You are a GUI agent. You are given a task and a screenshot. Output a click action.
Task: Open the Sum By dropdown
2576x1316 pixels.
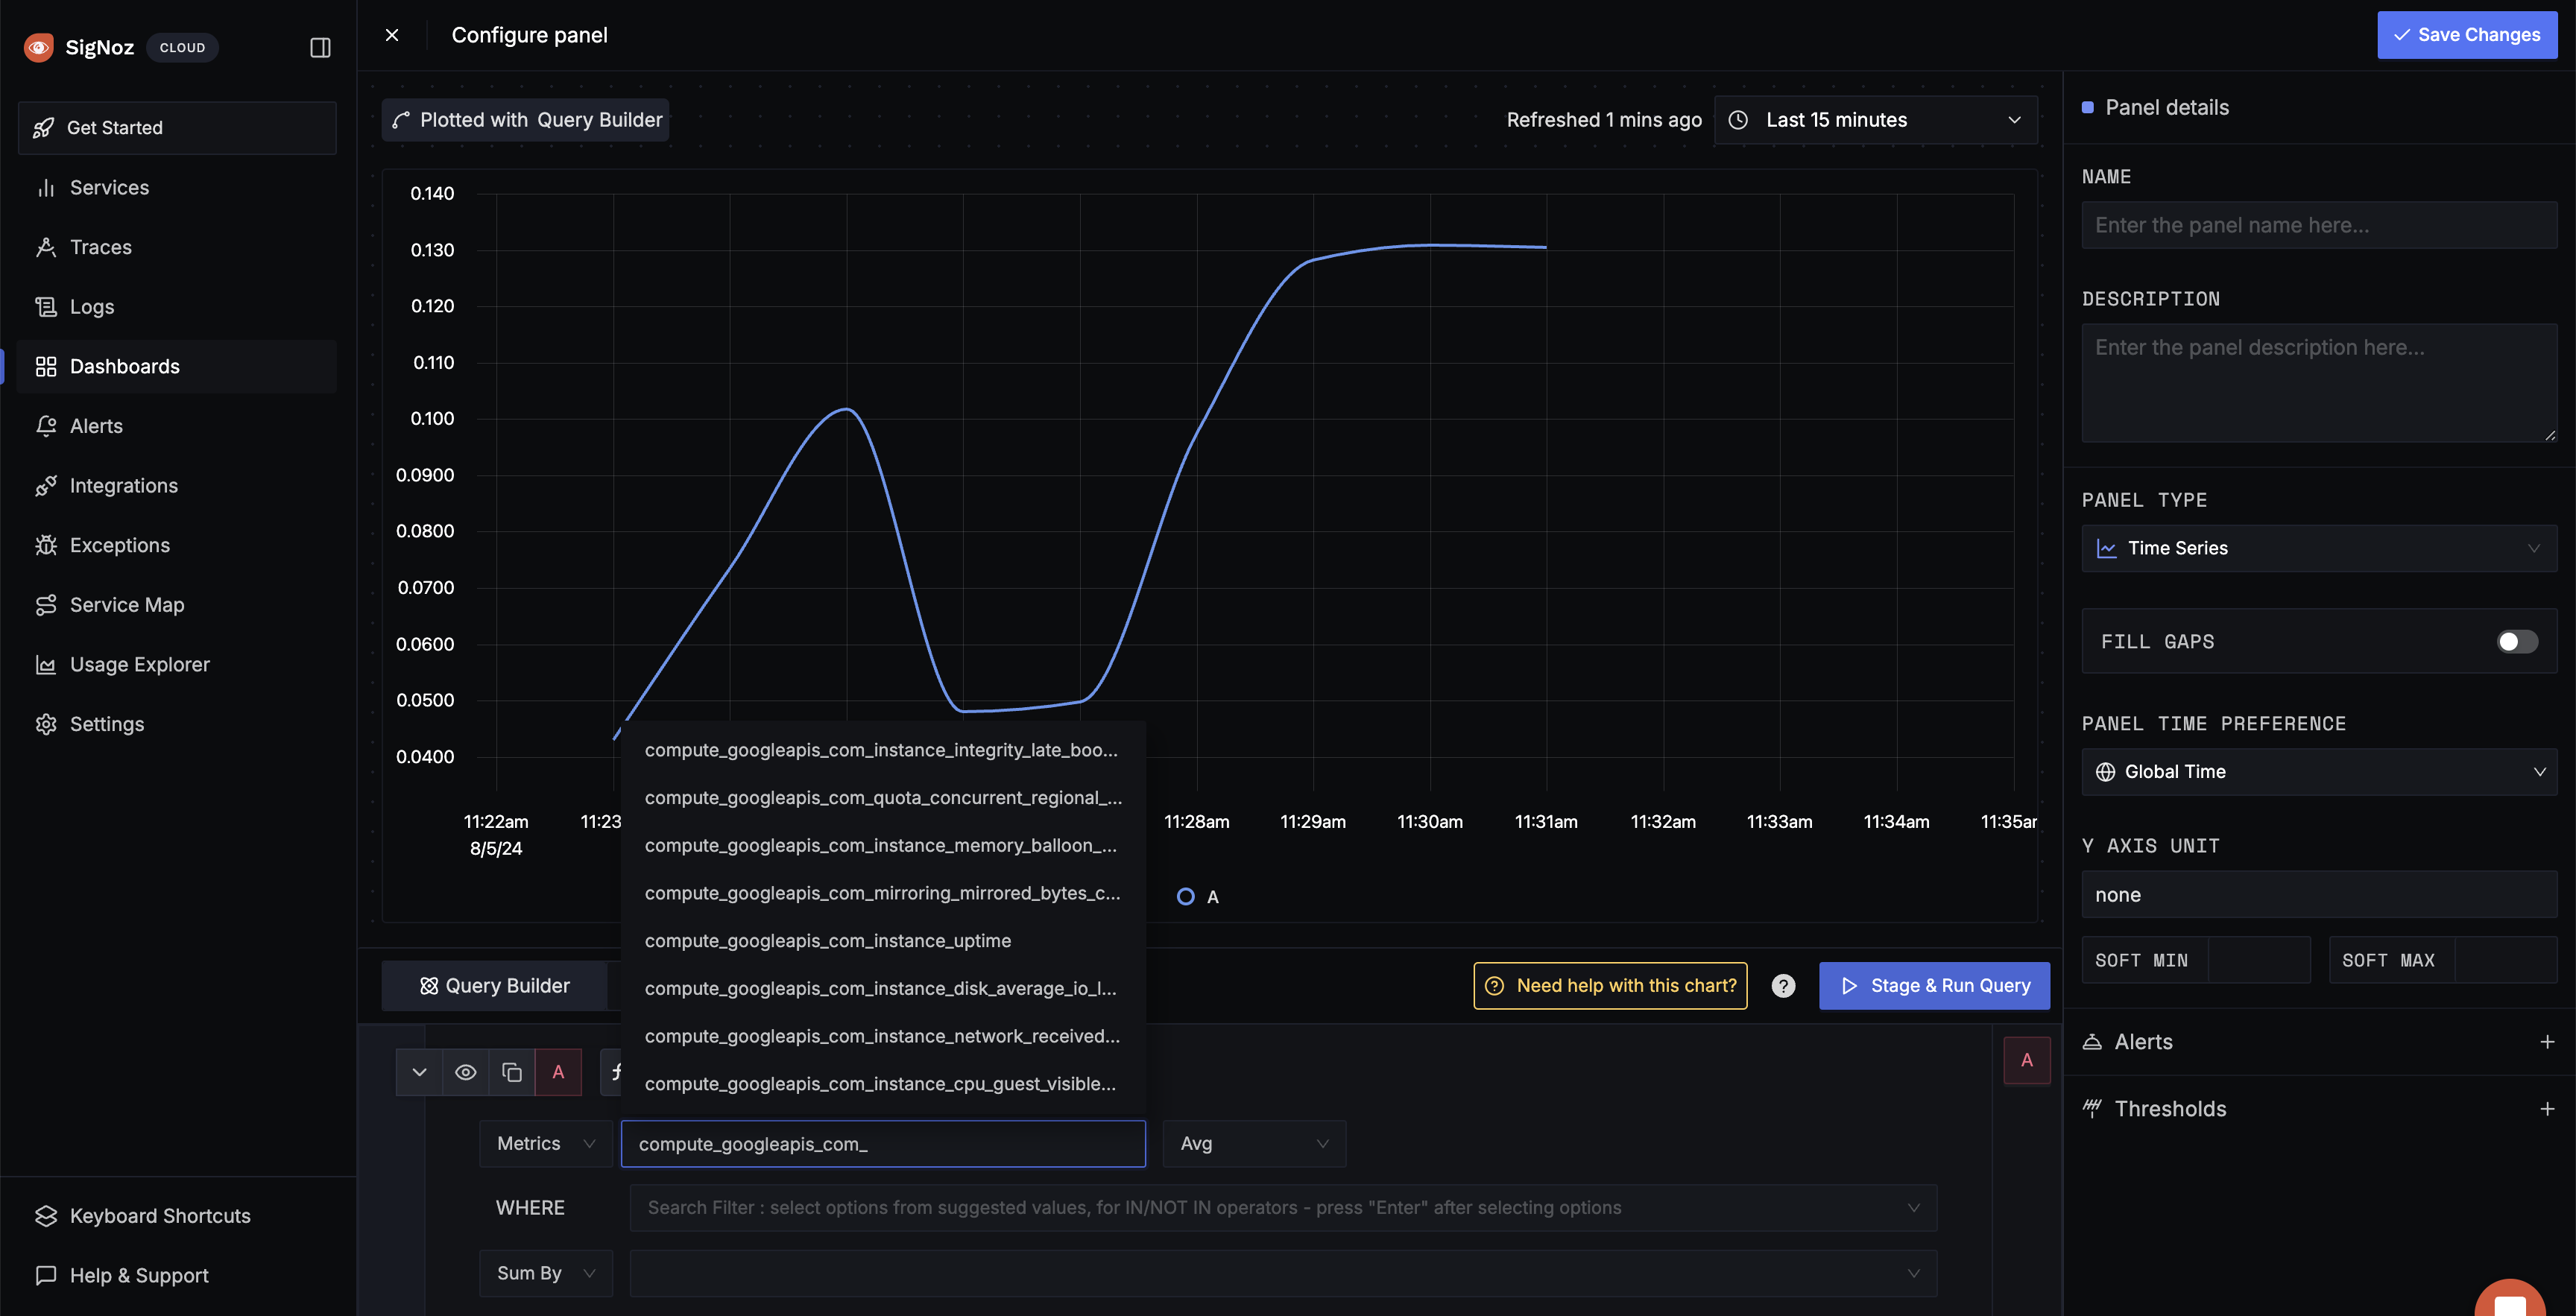tap(545, 1273)
